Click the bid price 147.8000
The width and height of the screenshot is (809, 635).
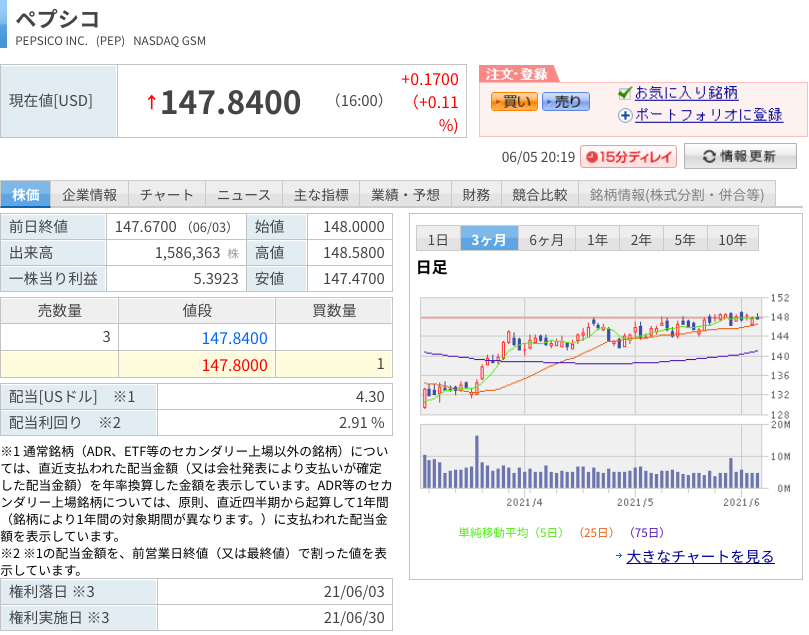click(234, 365)
